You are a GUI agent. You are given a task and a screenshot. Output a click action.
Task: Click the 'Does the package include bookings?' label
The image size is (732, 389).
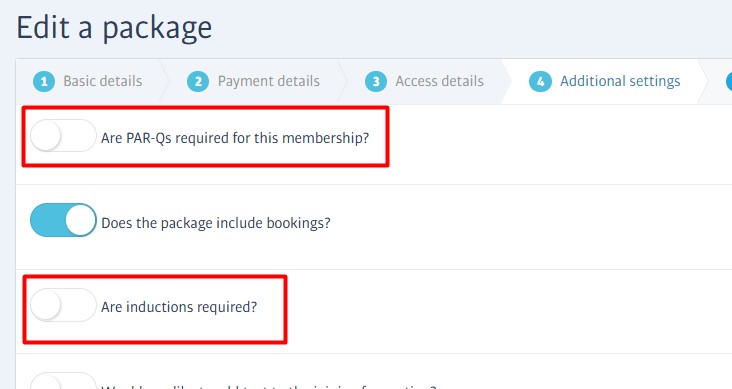216,223
